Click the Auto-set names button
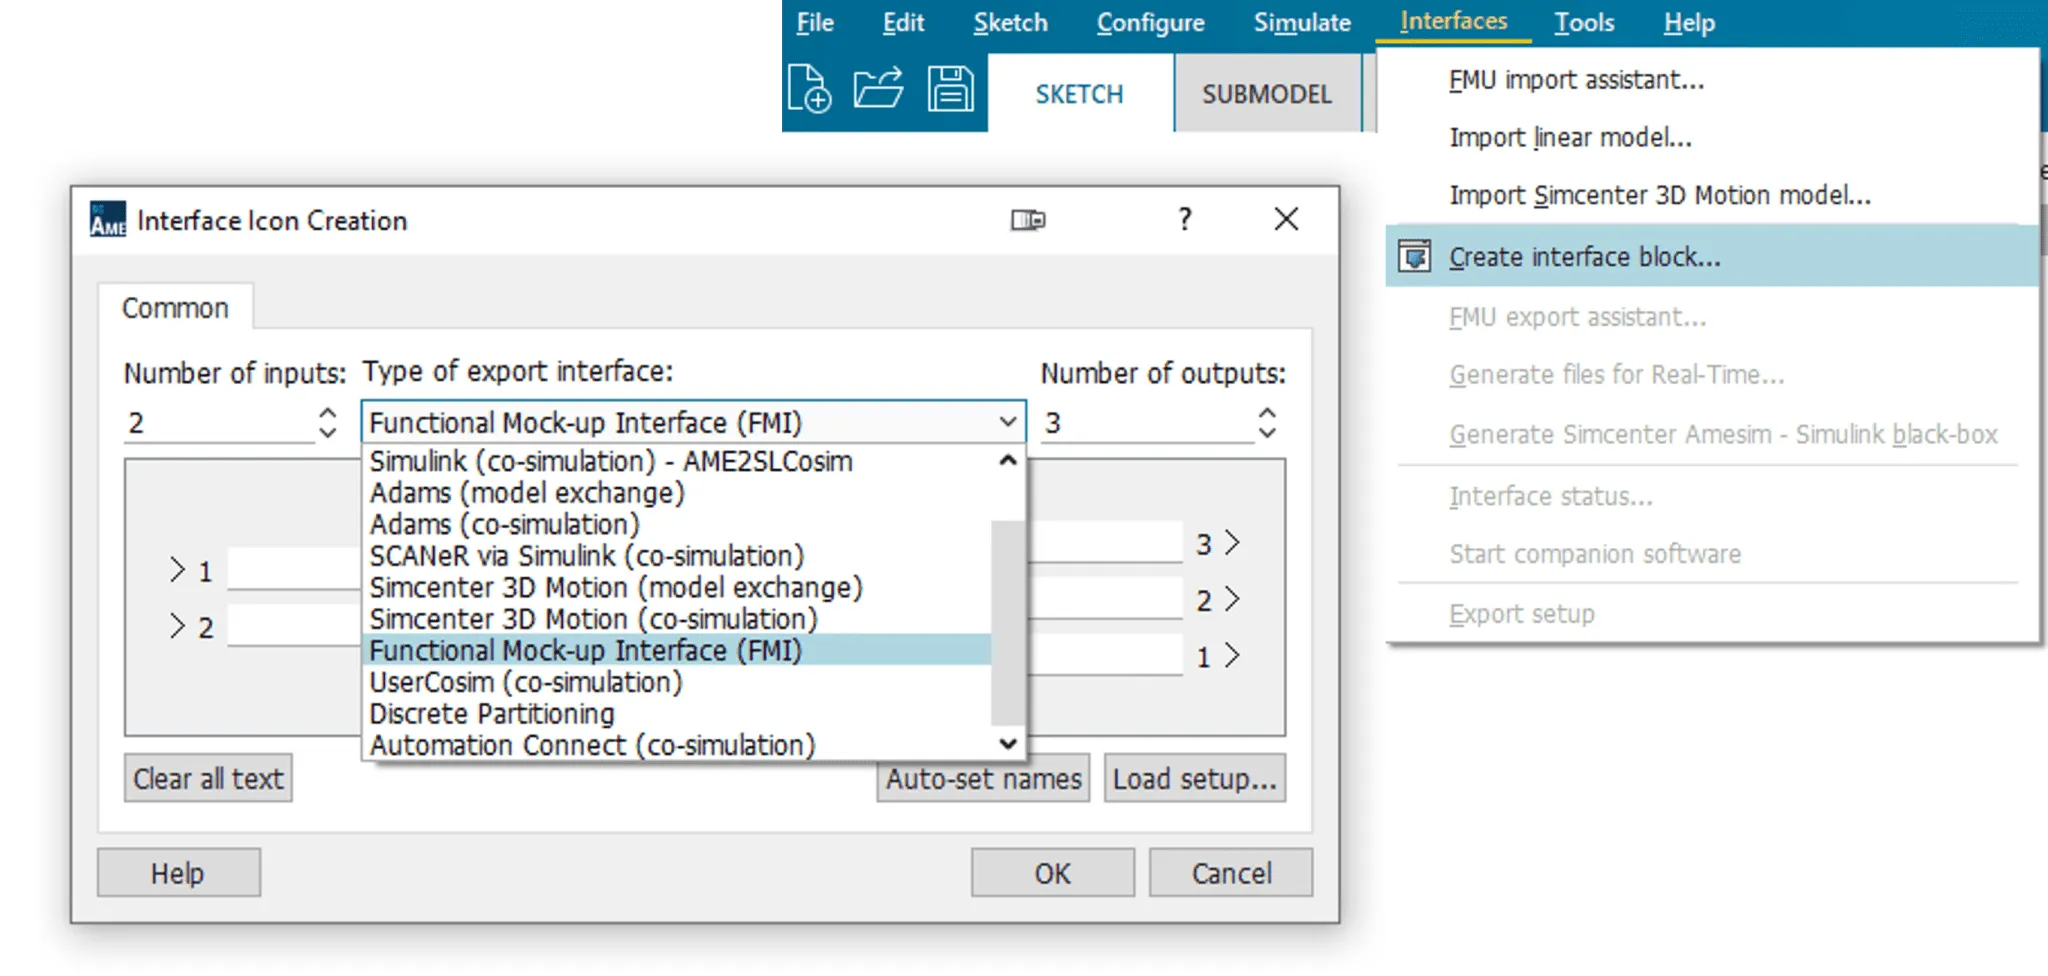This screenshot has height=976, width=2048. [983, 778]
